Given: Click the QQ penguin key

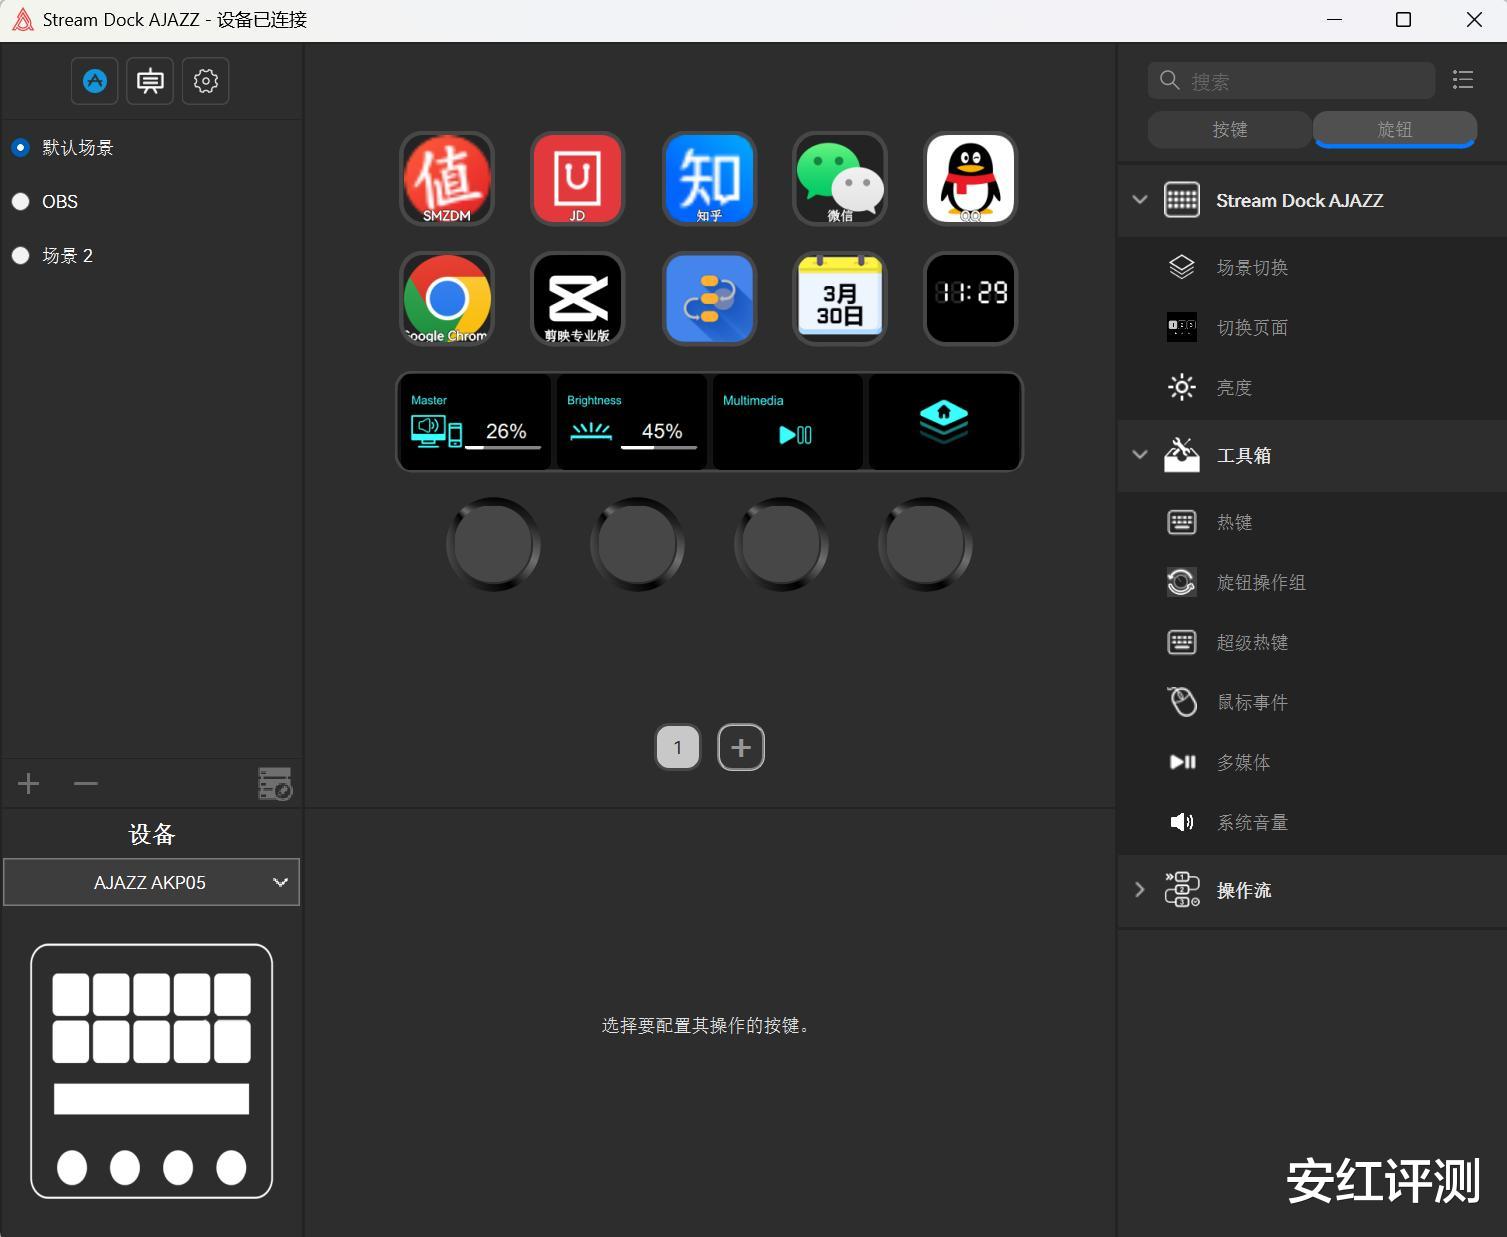Looking at the screenshot, I should tap(970, 179).
